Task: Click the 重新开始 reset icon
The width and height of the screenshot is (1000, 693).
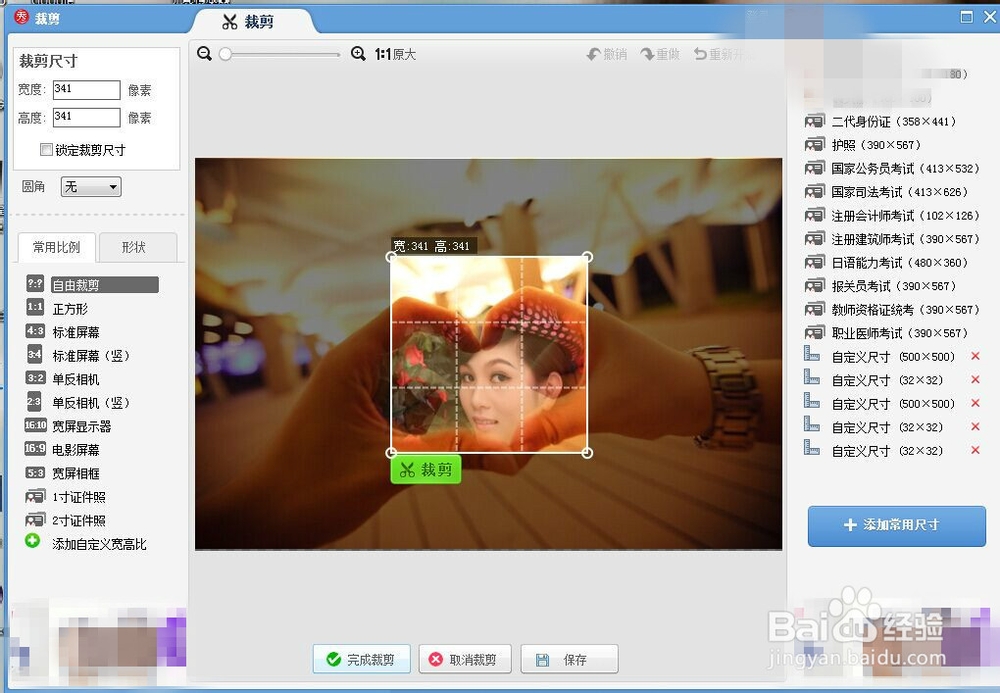Action: click(x=700, y=54)
